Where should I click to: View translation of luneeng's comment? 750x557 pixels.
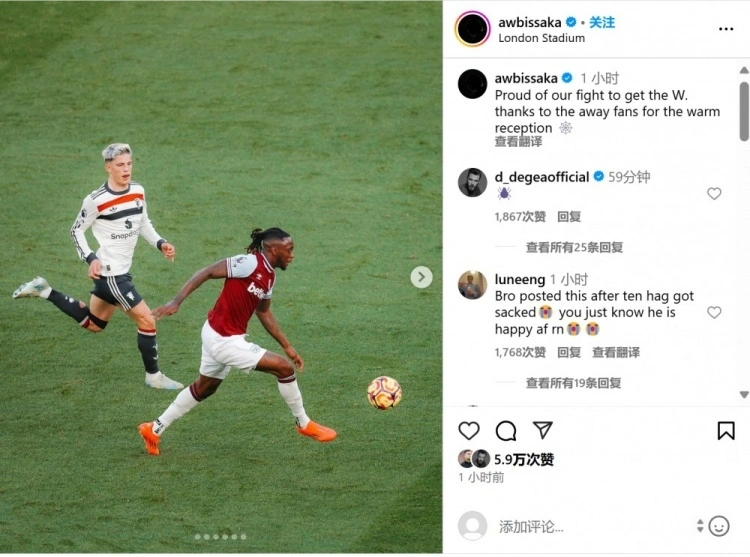click(616, 352)
